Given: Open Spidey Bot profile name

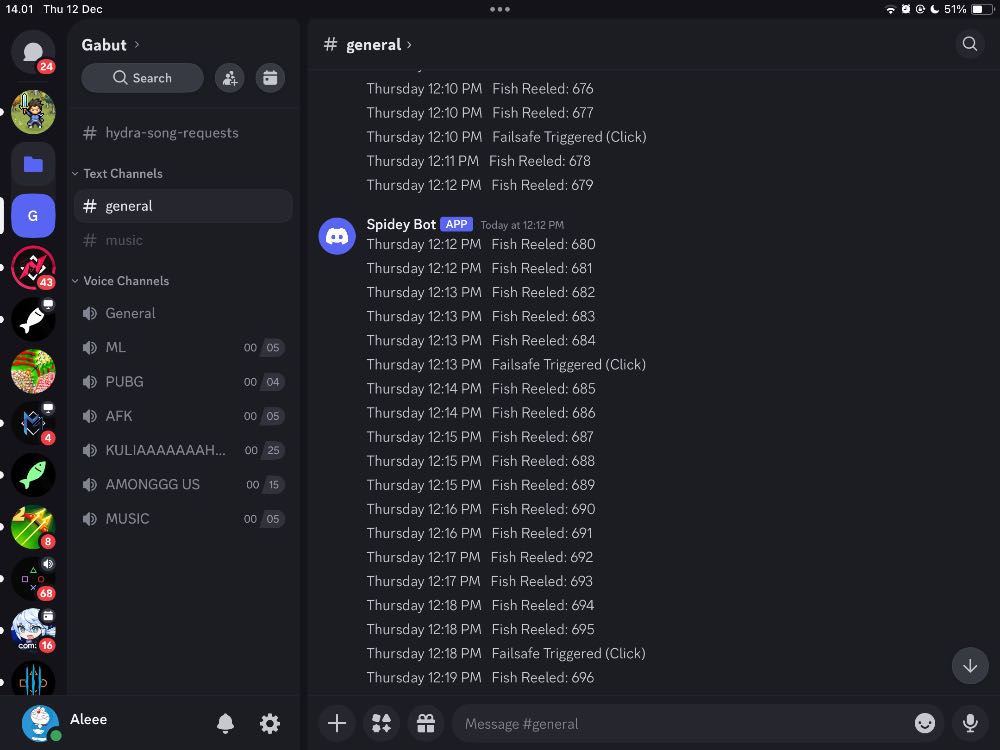Looking at the screenshot, I should (x=401, y=224).
